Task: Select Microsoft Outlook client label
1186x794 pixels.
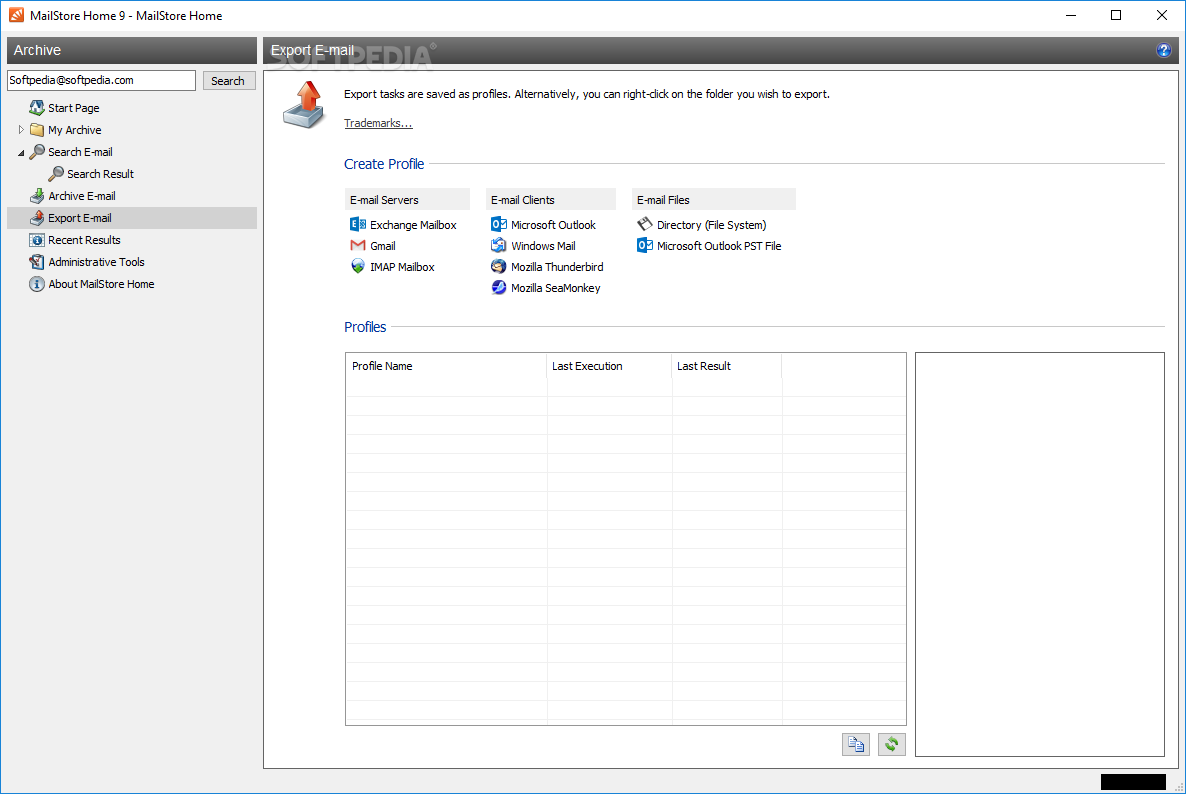Action: point(554,225)
